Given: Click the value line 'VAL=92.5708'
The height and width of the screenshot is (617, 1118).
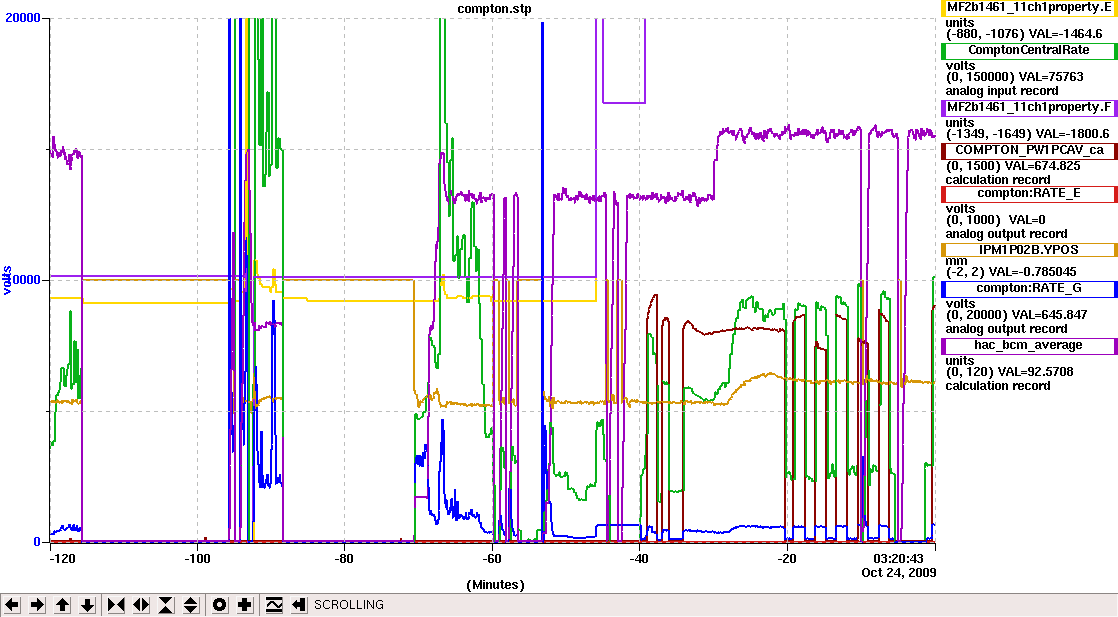Looking at the screenshot, I should pyautogui.click(x=1036, y=372).
